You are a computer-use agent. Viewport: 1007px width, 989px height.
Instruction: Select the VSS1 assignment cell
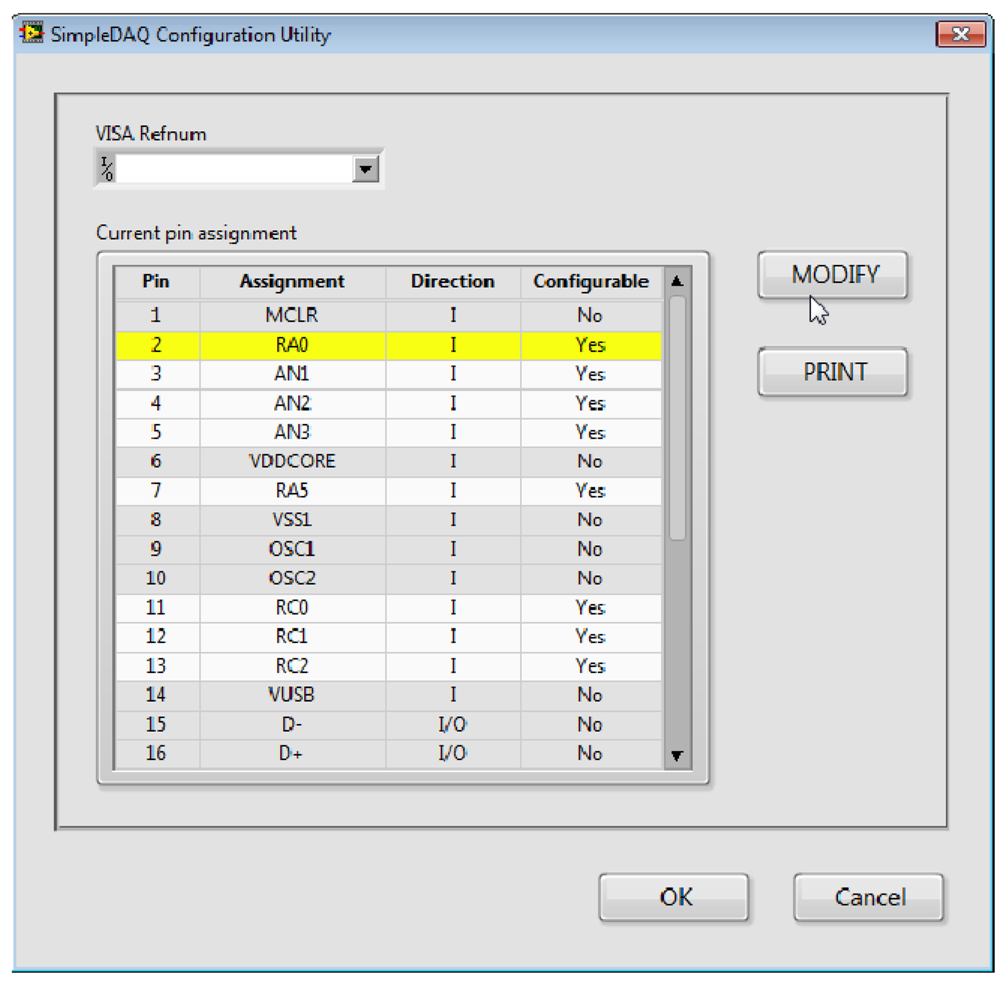coord(293,520)
